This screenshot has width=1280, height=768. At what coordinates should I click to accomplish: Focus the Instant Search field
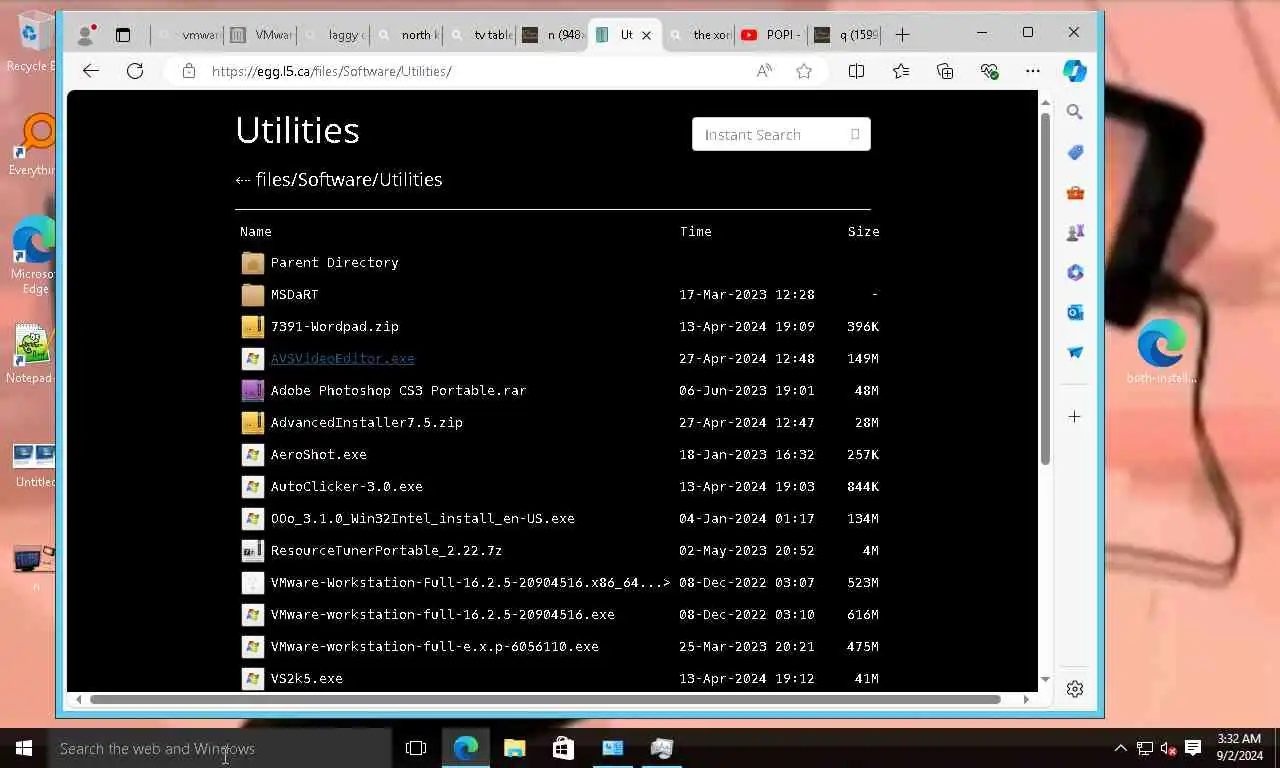pyautogui.click(x=781, y=134)
